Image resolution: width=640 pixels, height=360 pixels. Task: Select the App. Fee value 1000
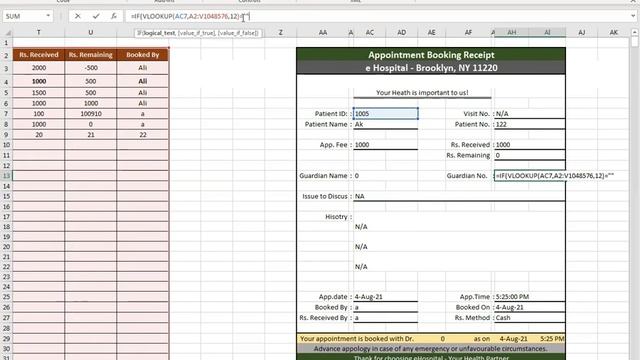click(x=386, y=145)
